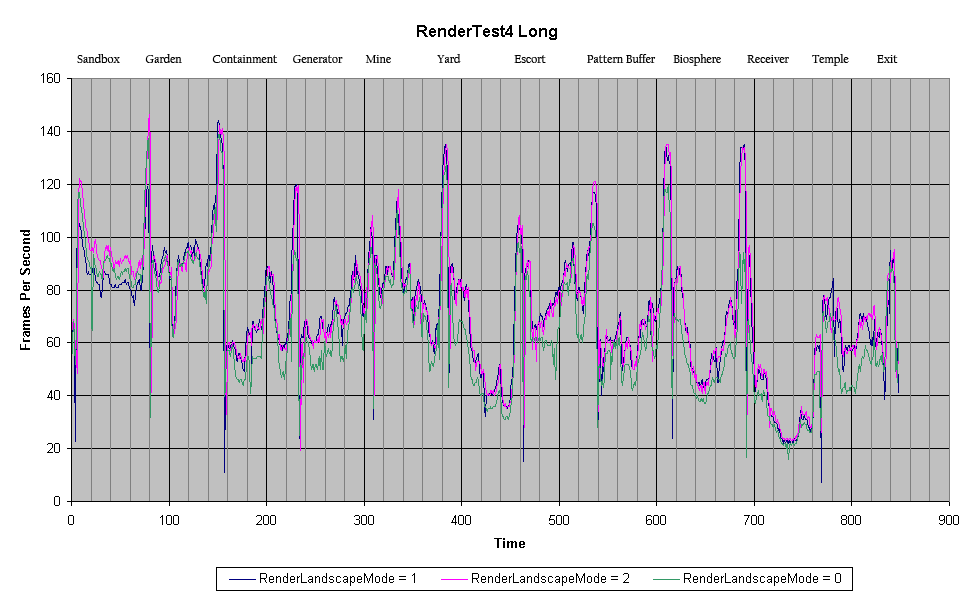Screen dimensions: 975x599
Task: Click the 400 tick on the Time axis
Action: pyautogui.click(x=461, y=521)
